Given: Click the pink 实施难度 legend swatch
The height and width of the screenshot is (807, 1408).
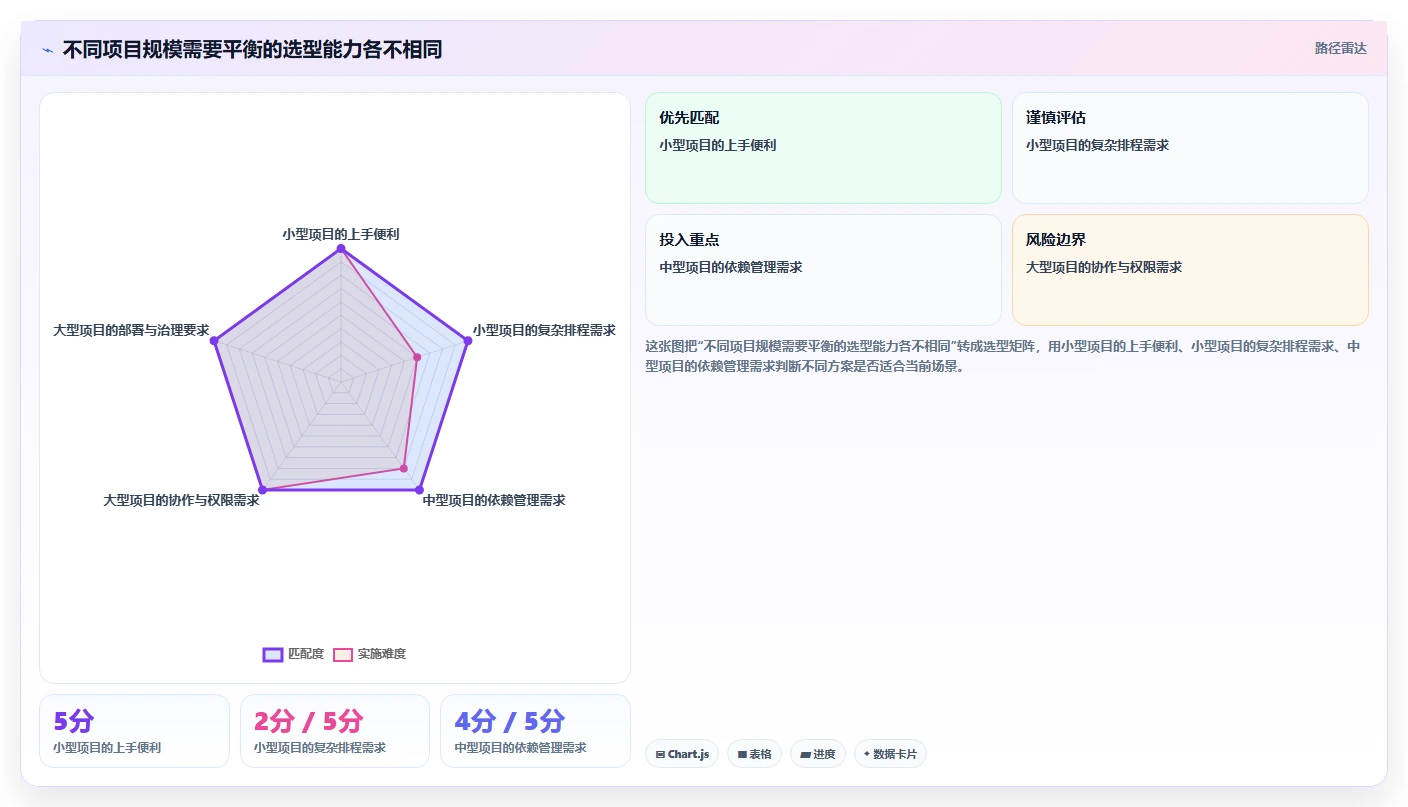Looking at the screenshot, I should tap(343, 654).
